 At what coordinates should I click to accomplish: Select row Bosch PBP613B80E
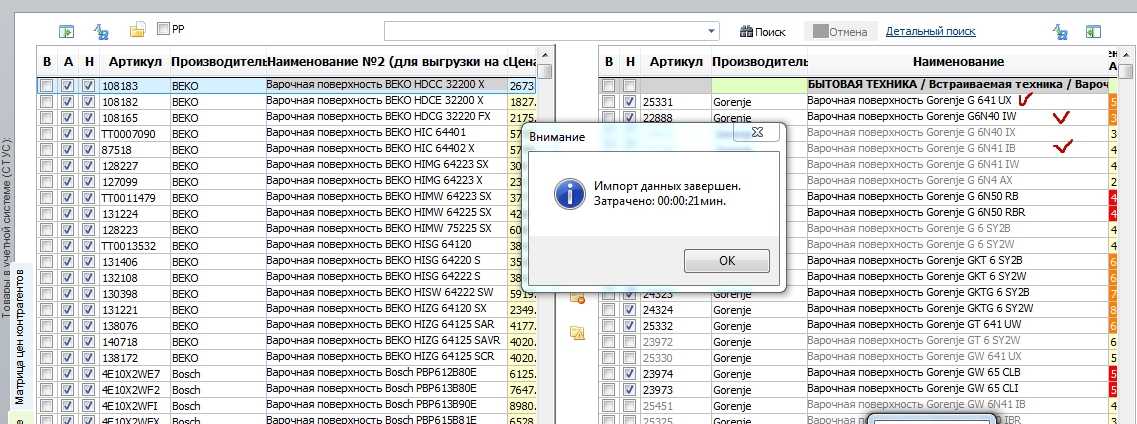287,389
